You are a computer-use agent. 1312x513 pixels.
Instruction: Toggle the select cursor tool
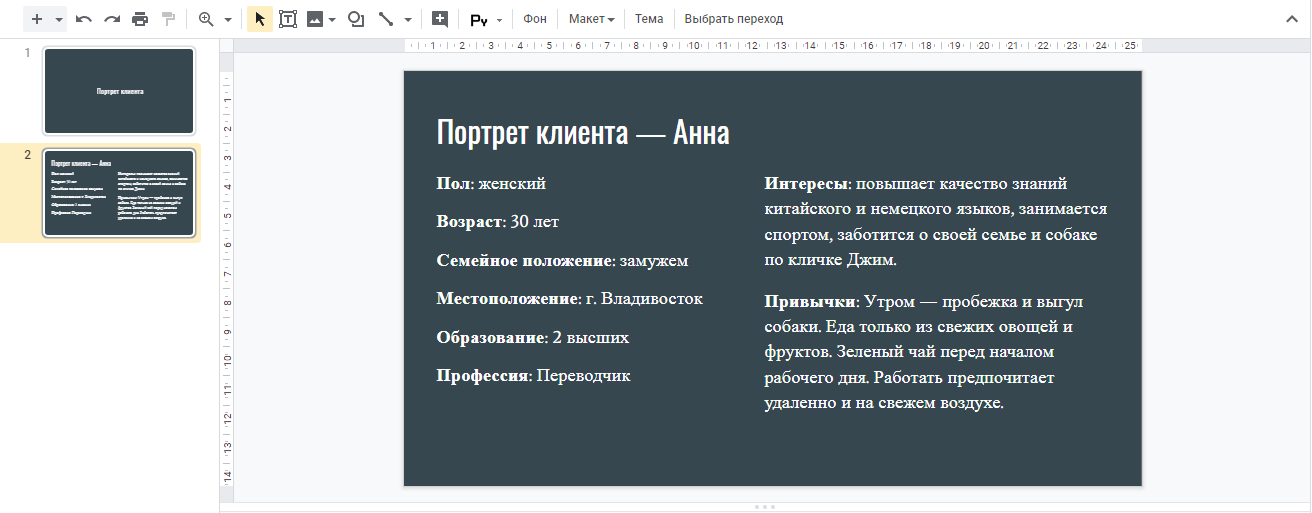pyautogui.click(x=260, y=19)
